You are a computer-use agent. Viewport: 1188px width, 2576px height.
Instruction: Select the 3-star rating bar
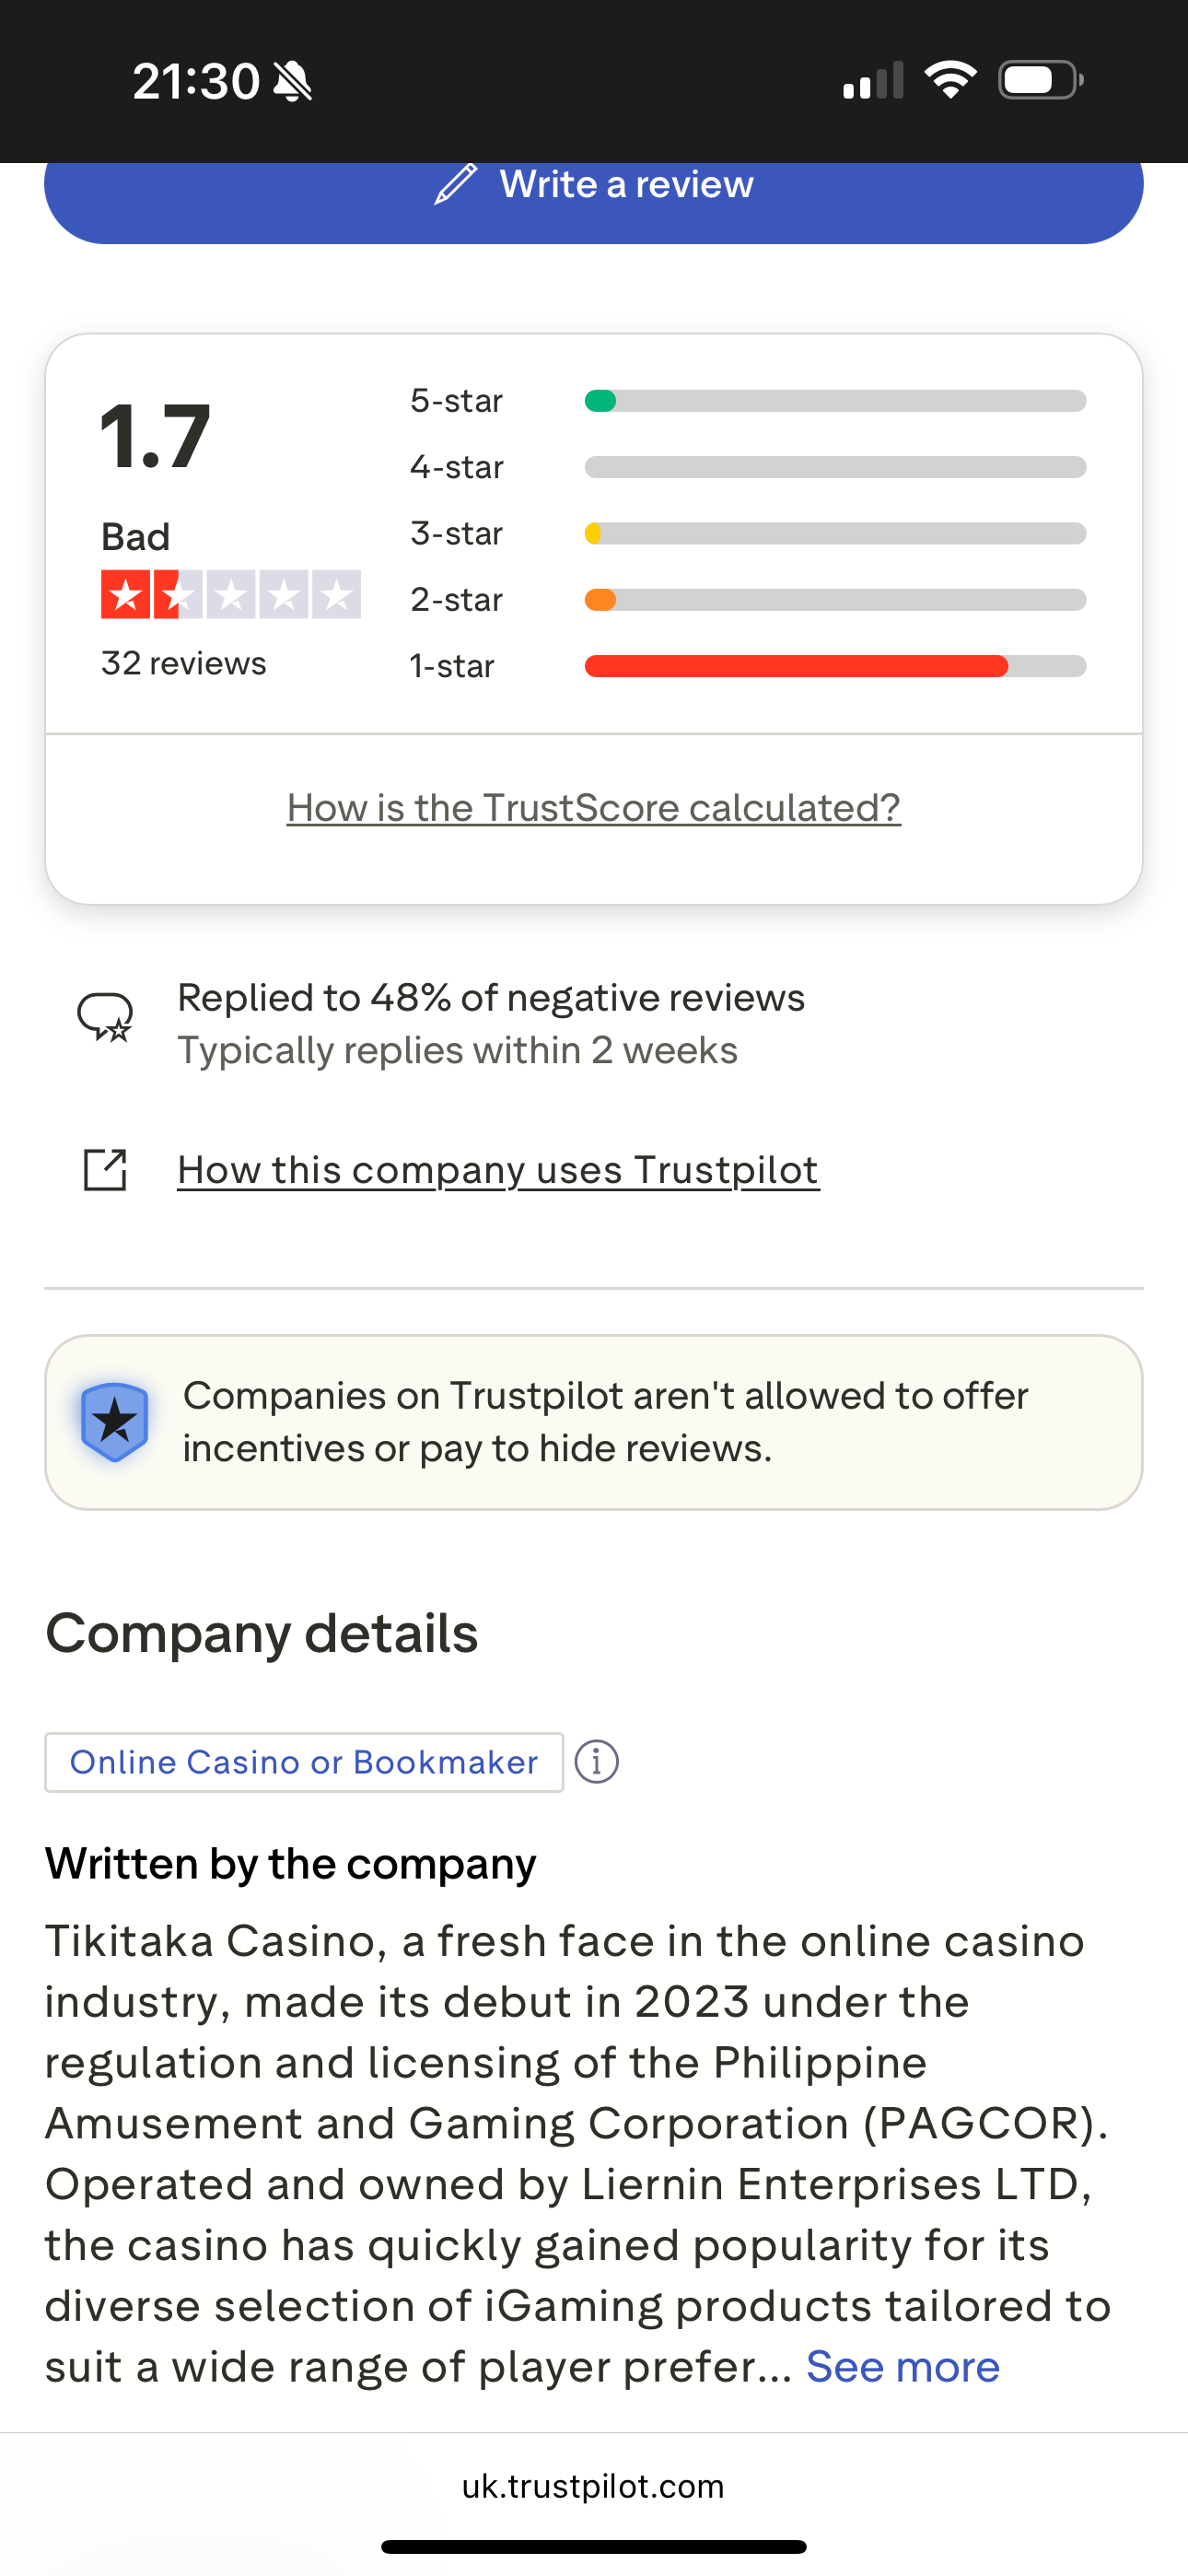click(834, 534)
